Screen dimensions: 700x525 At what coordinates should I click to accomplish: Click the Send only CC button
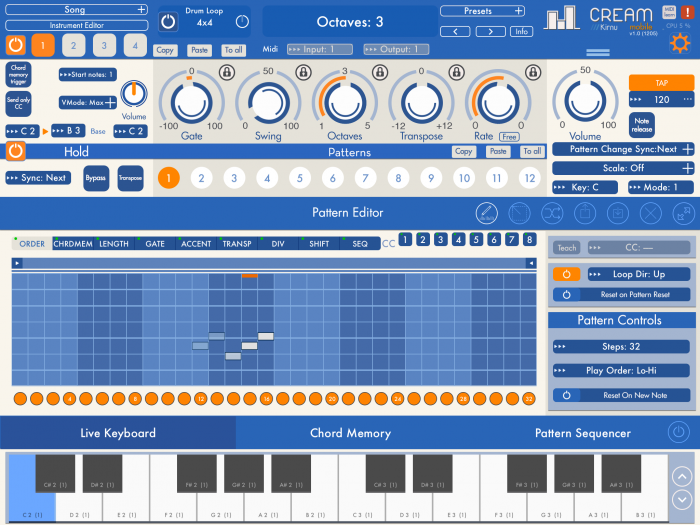tap(18, 104)
